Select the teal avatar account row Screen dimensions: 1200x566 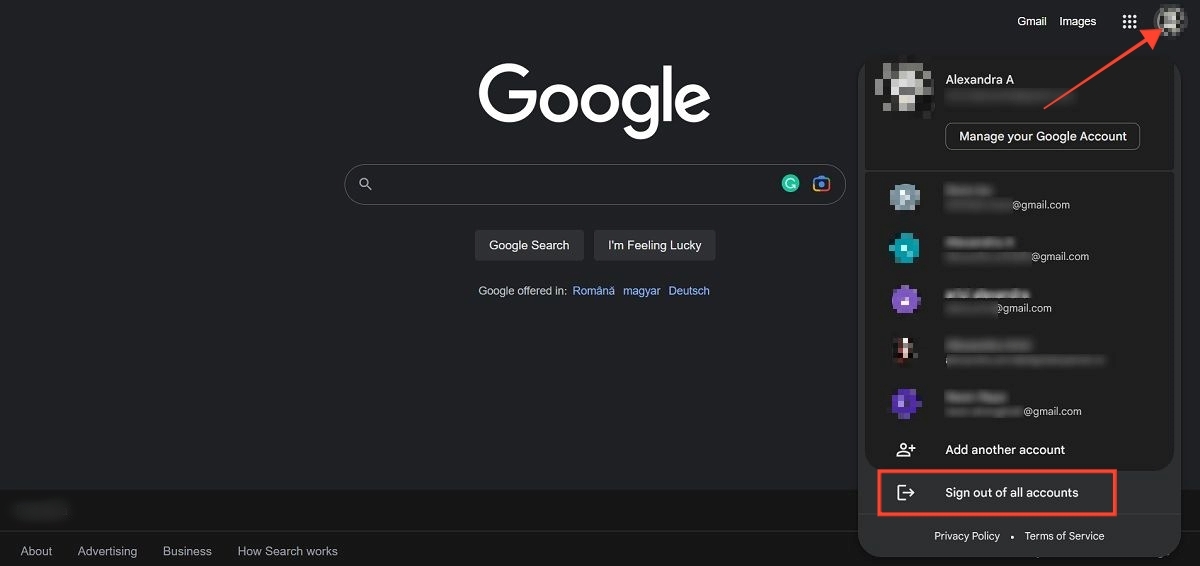(x=1019, y=248)
